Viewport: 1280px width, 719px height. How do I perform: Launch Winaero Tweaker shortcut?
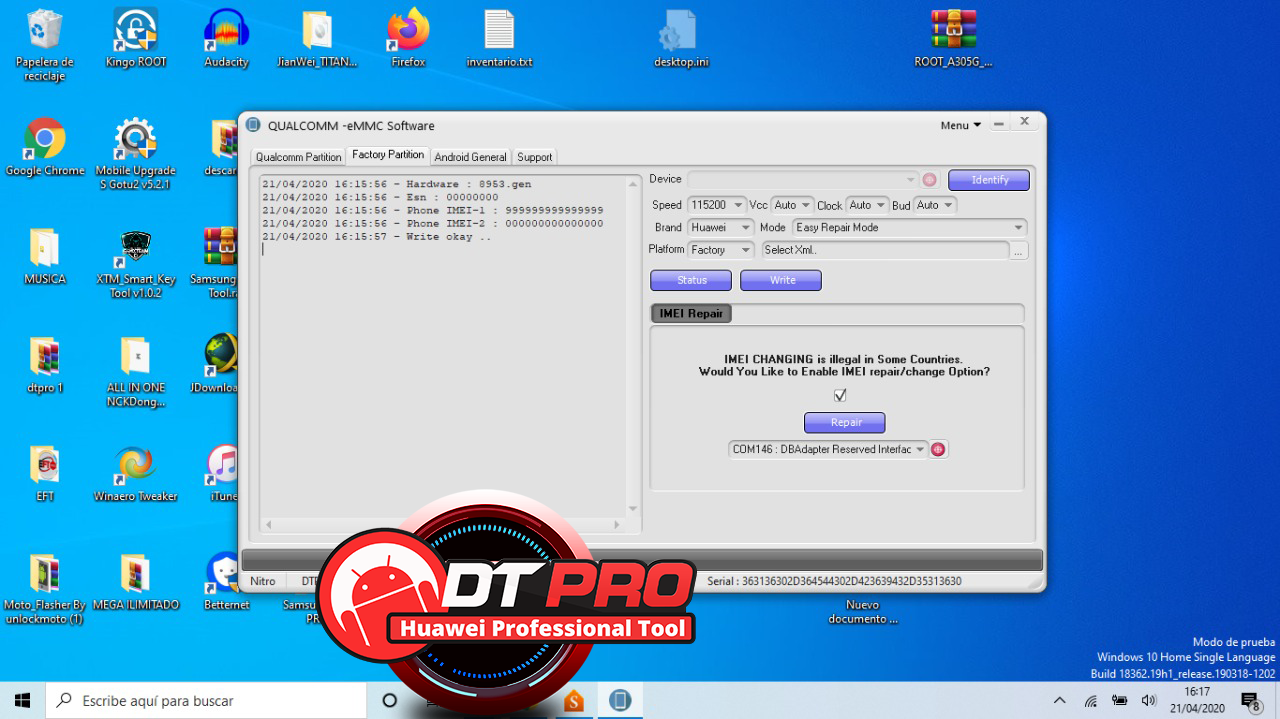coord(136,473)
